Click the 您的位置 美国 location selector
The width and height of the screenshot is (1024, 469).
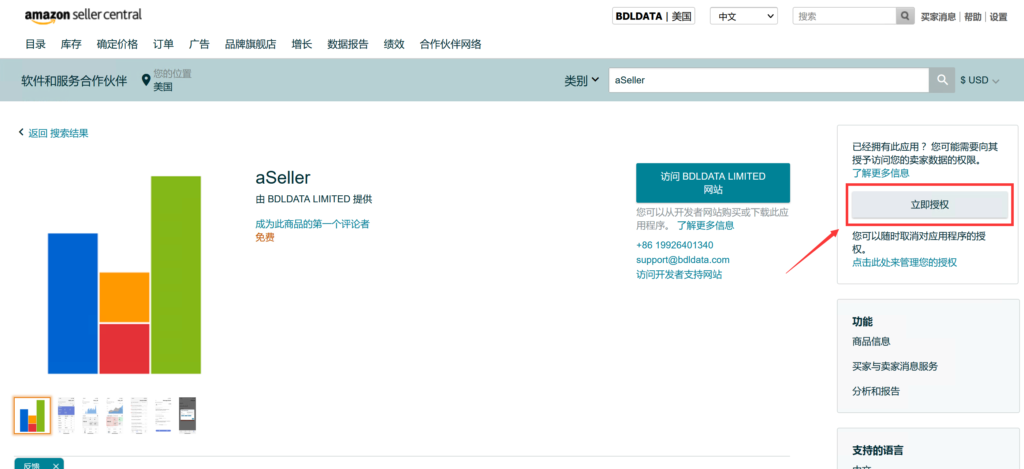point(167,80)
